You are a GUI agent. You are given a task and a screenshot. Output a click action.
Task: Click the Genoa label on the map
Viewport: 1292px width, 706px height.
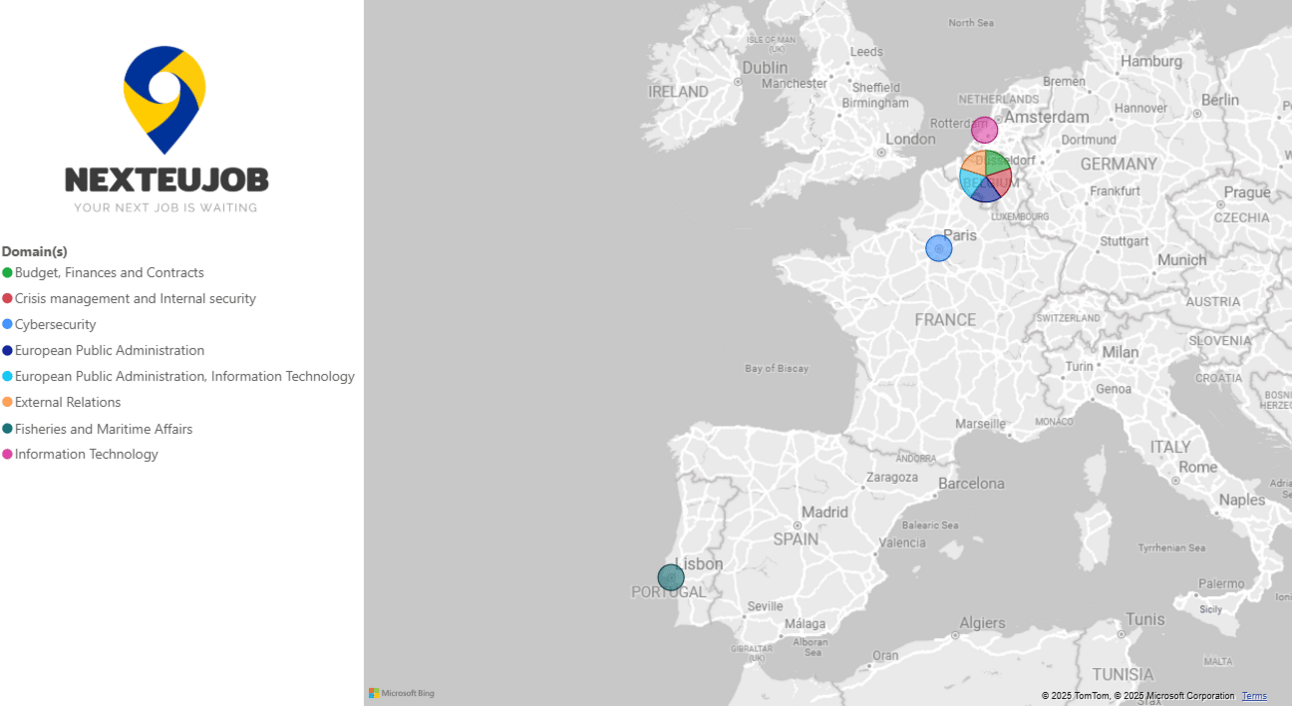1113,389
